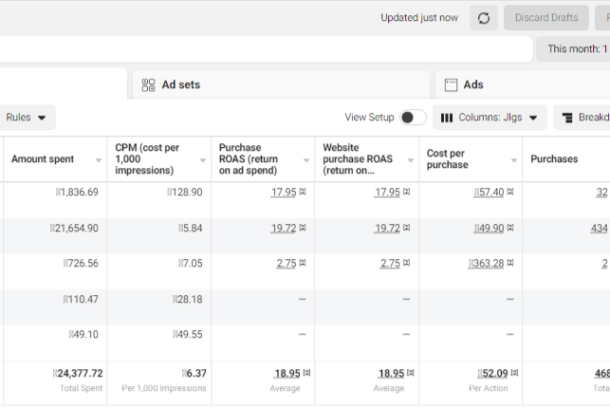Screen dimensions: 610x407
Task: Click the refresh data icon
Action: pos(483,18)
